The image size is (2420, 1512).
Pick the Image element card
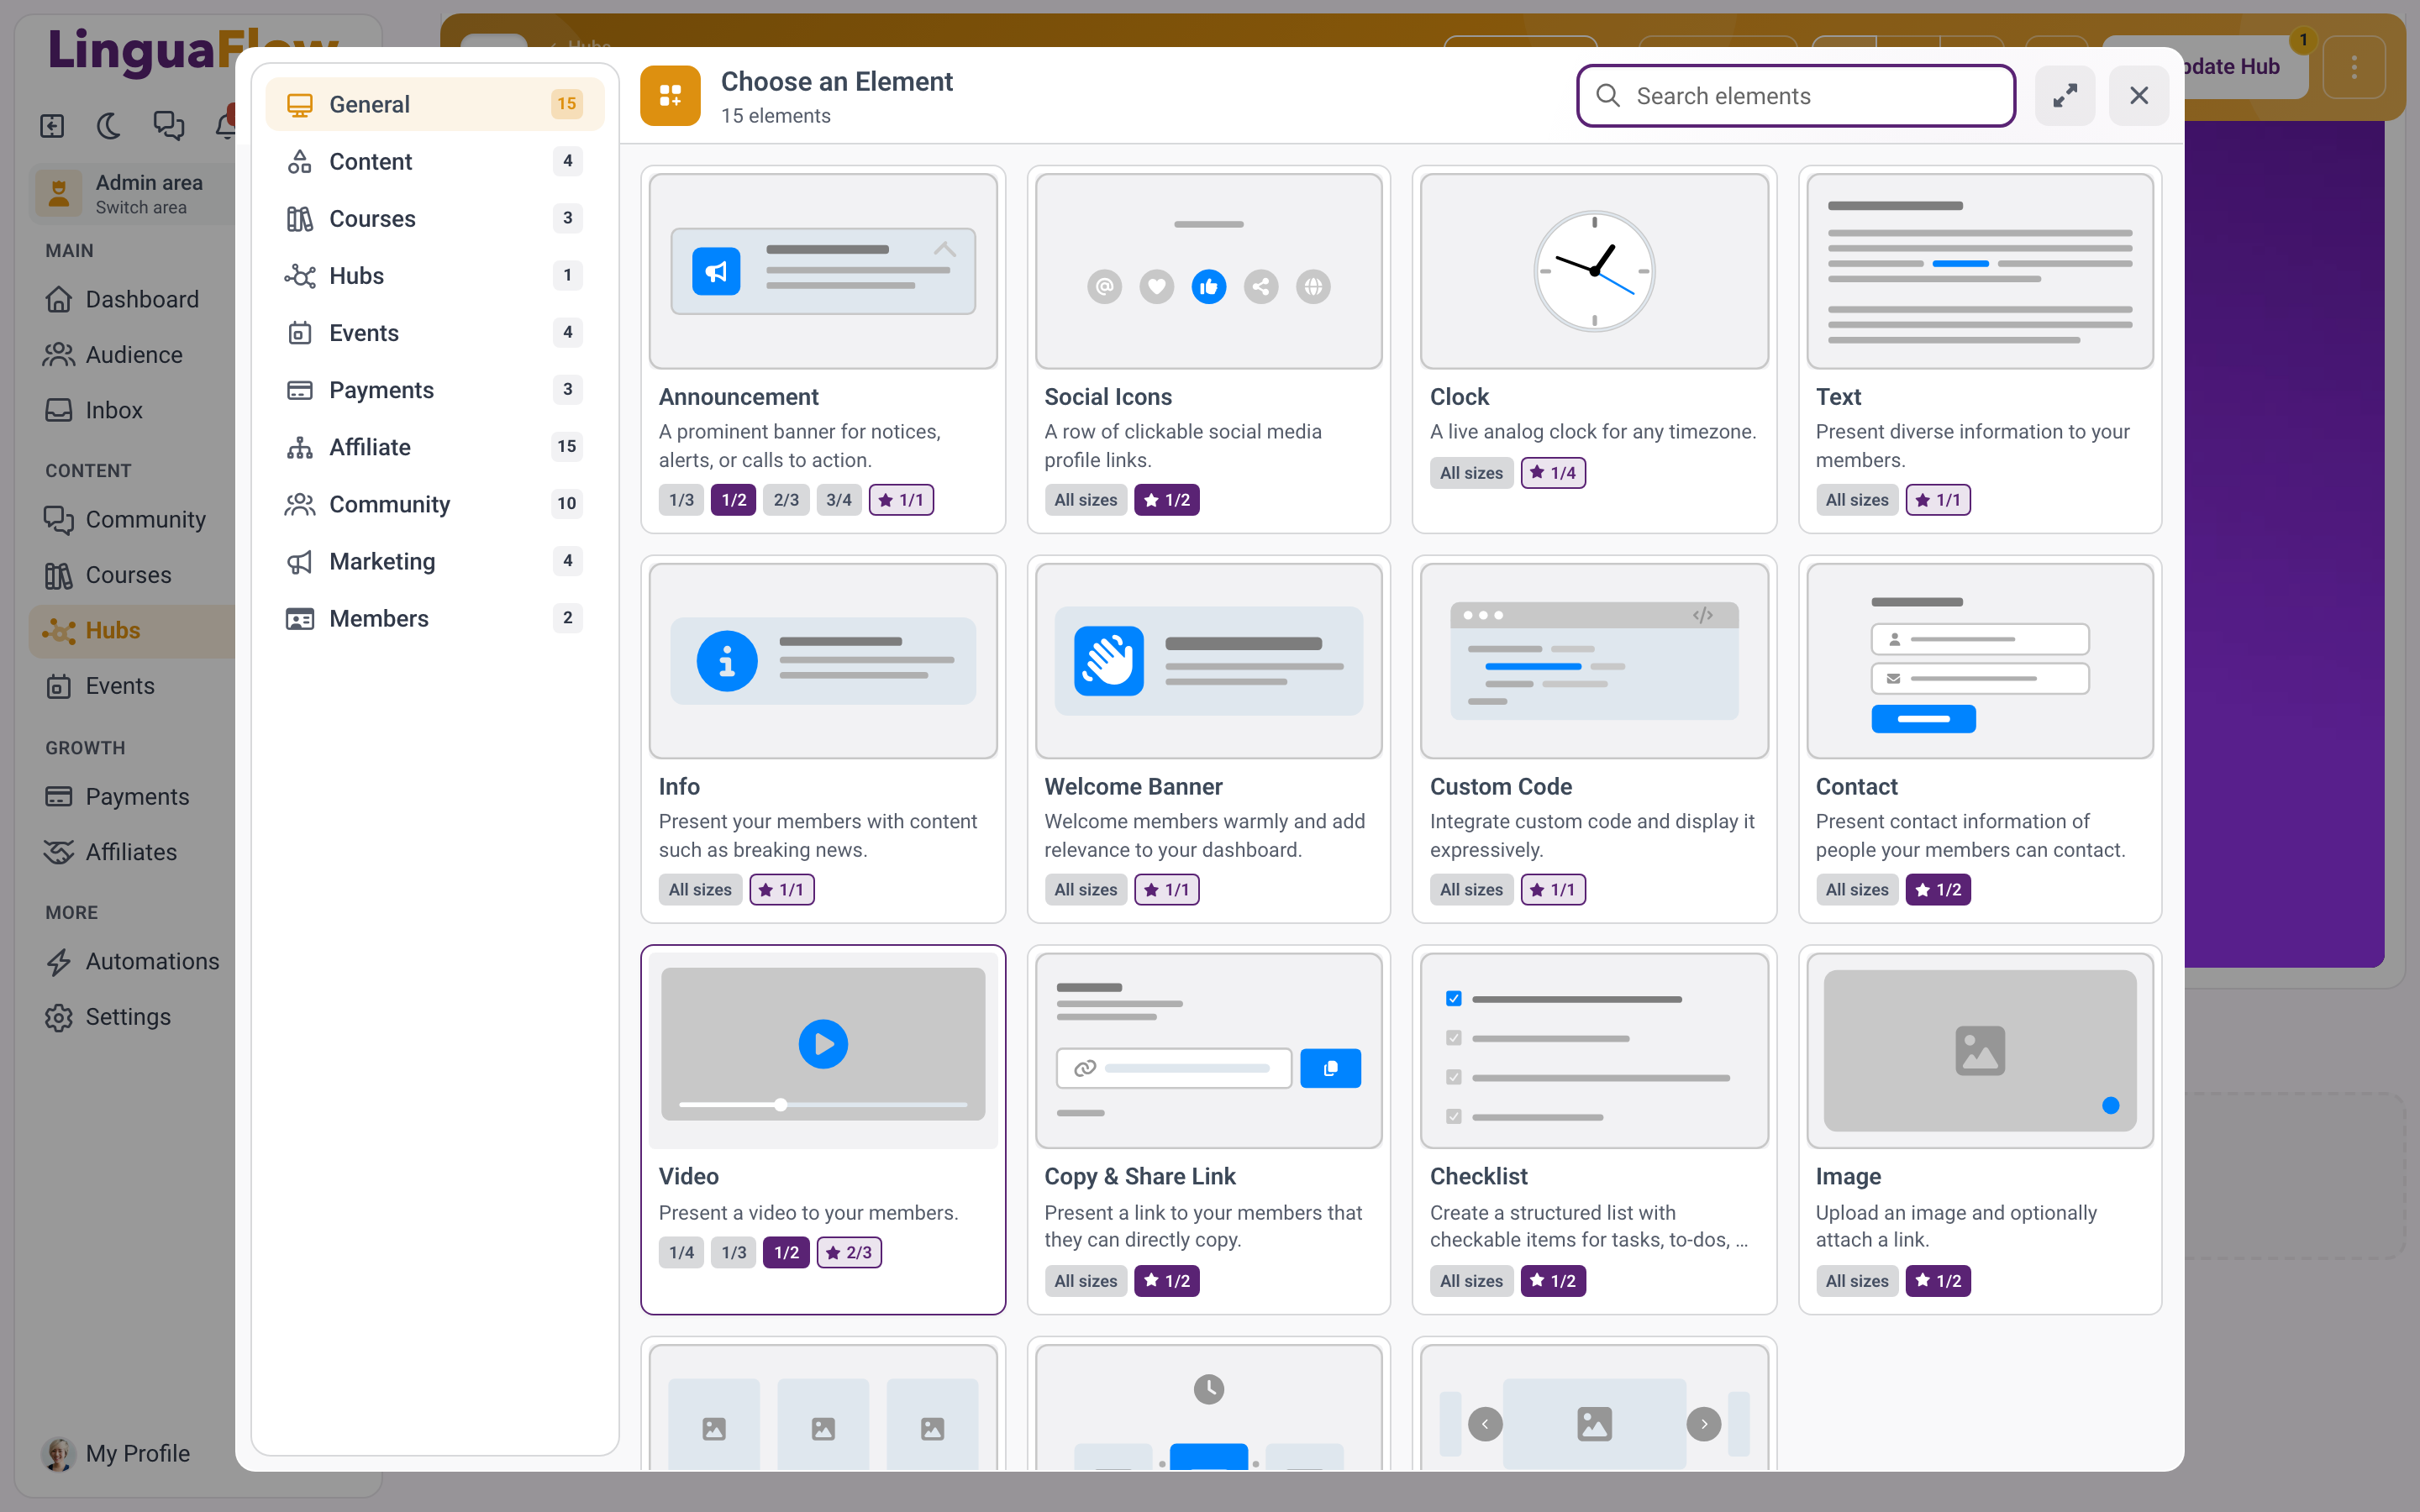coord(1980,1130)
